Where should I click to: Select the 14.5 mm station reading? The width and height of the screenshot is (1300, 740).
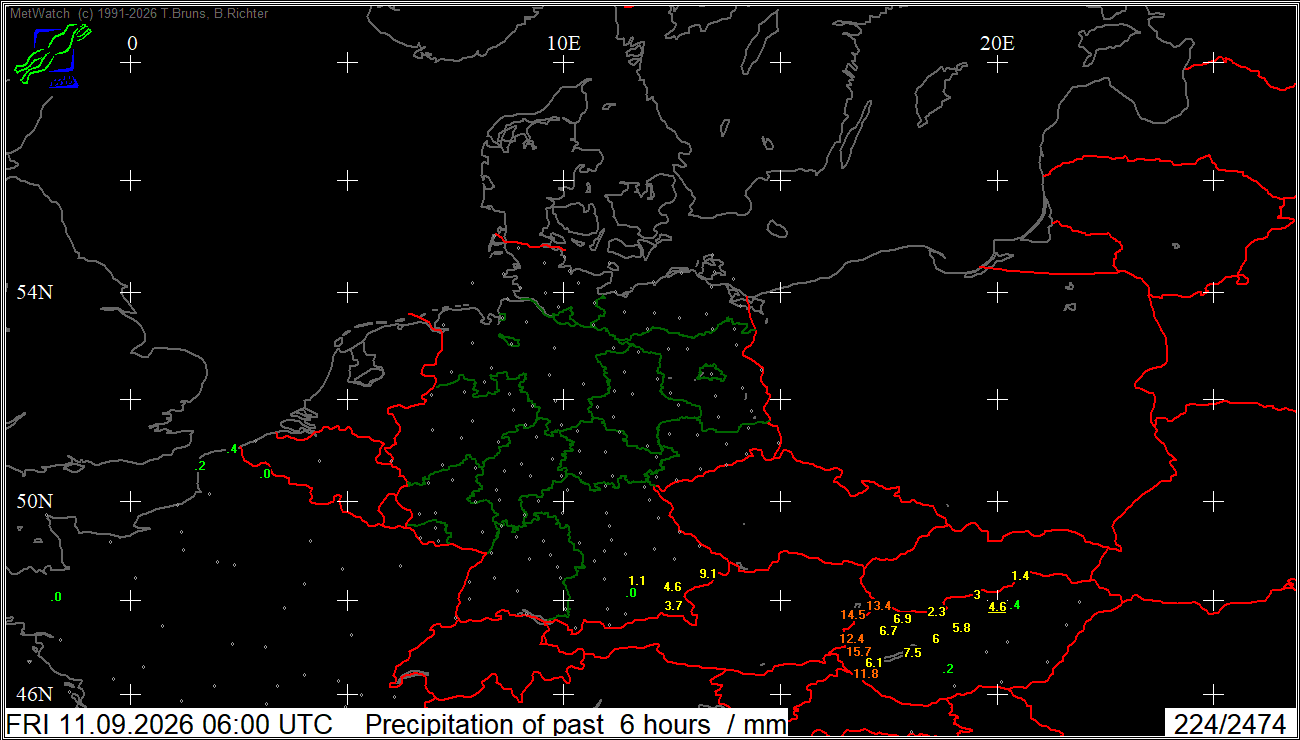[x=853, y=615]
